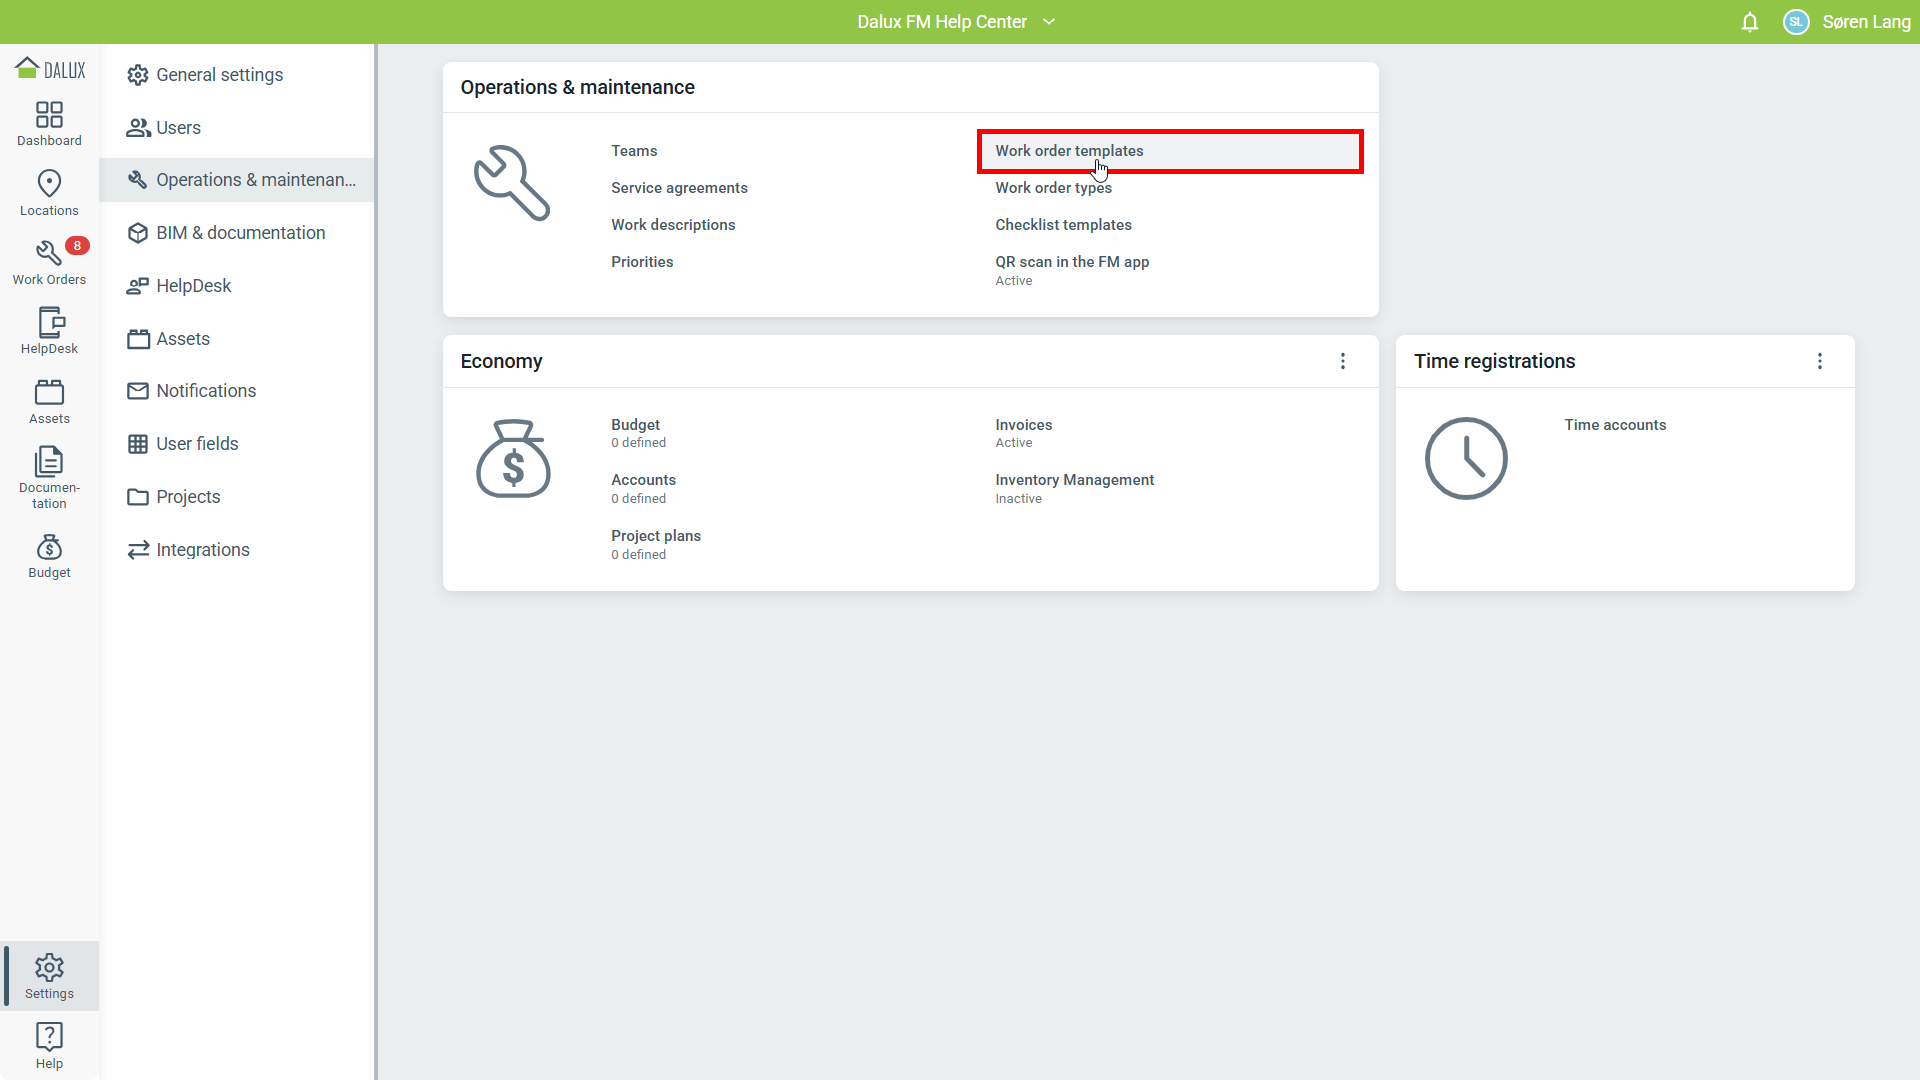
Task: Open the Dashboard icon in sidebar
Action: point(49,123)
